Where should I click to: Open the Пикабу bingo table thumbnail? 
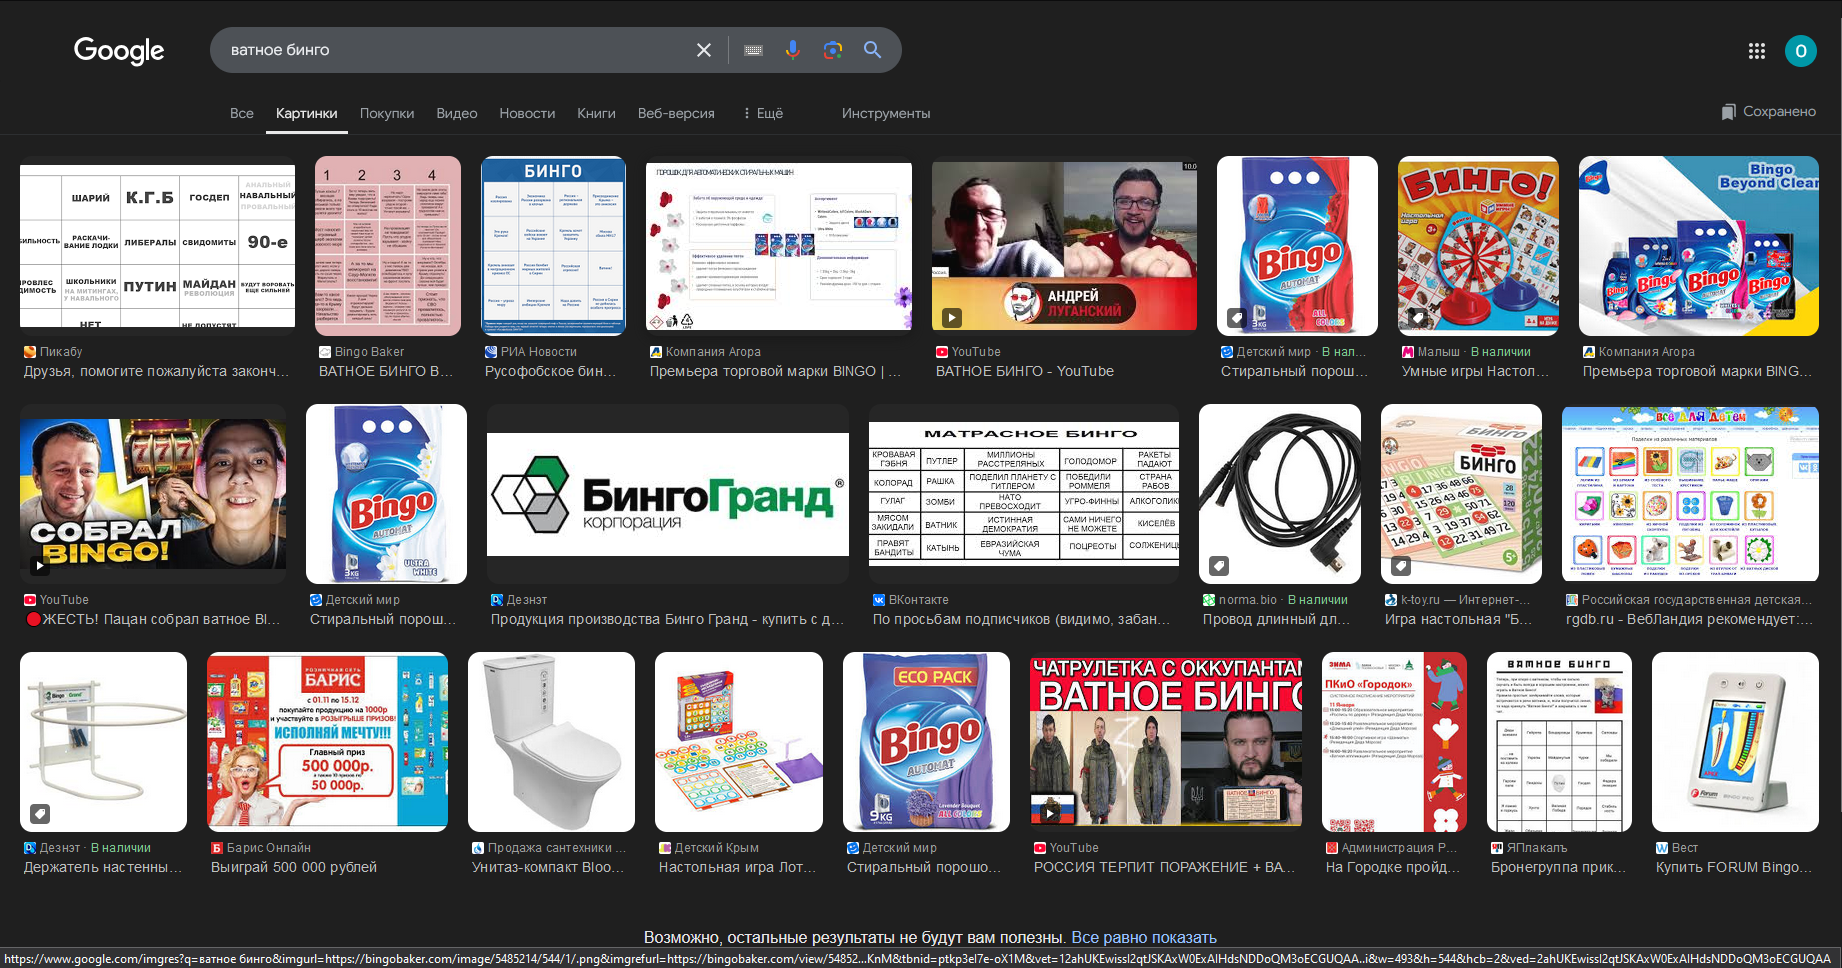(157, 246)
